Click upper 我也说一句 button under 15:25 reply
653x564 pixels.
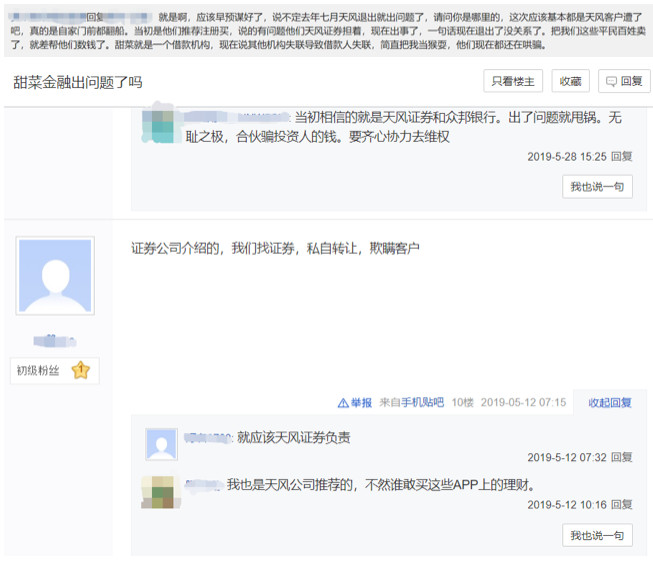point(597,187)
